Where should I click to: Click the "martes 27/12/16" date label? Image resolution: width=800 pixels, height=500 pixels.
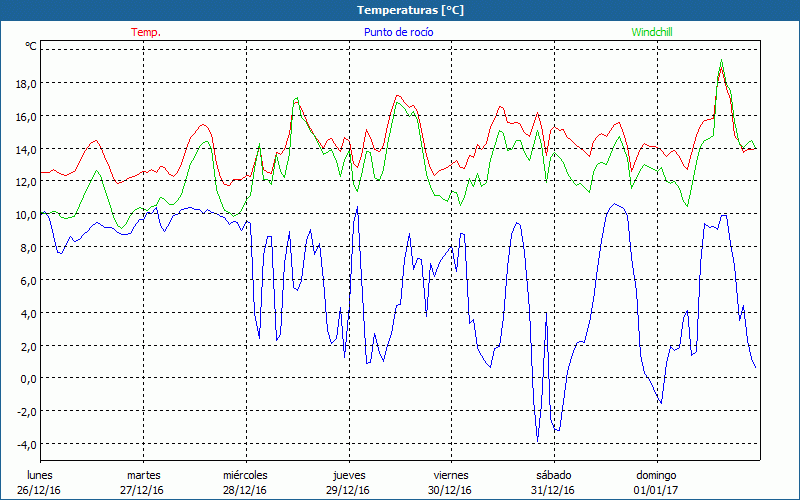(x=143, y=482)
